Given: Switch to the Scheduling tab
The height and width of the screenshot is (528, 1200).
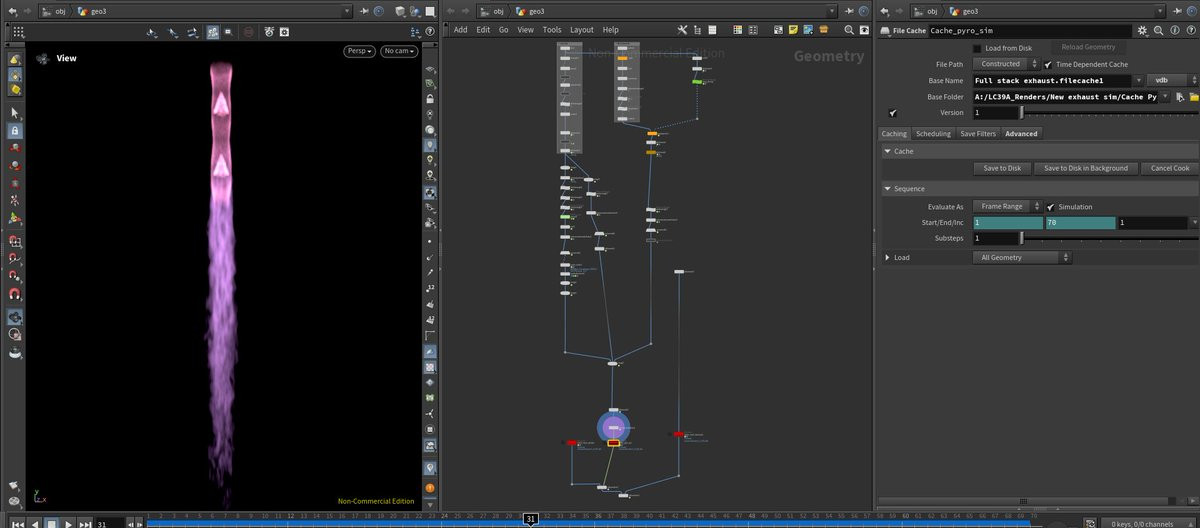Looking at the screenshot, I should (x=933, y=134).
